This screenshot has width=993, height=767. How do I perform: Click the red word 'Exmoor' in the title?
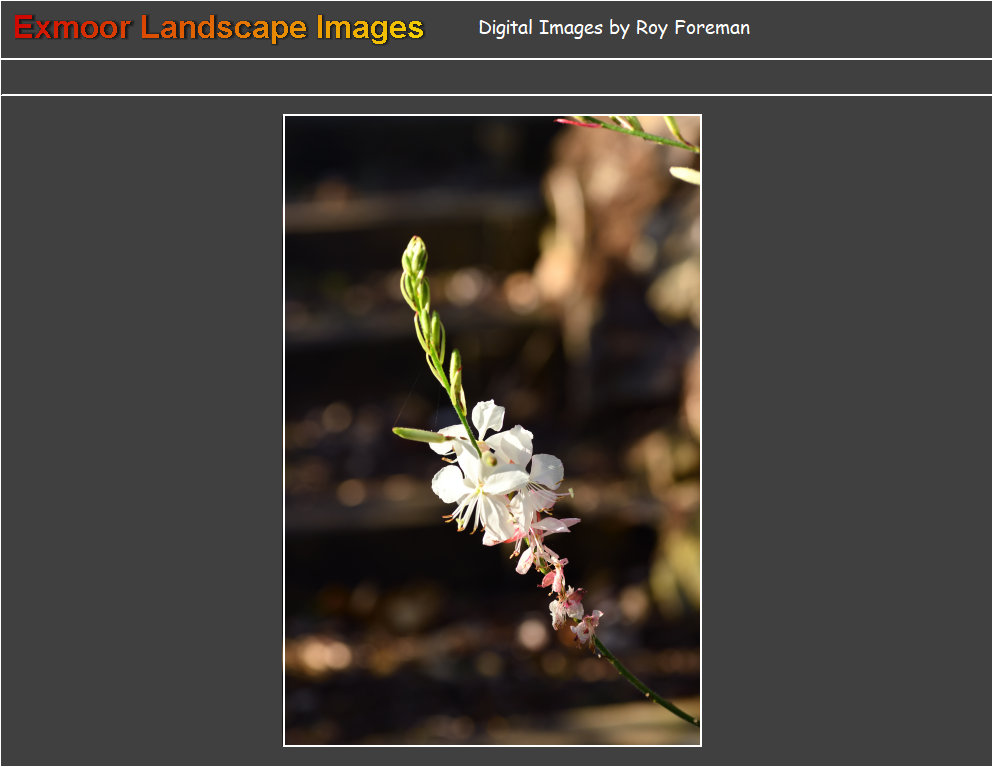tap(72, 28)
